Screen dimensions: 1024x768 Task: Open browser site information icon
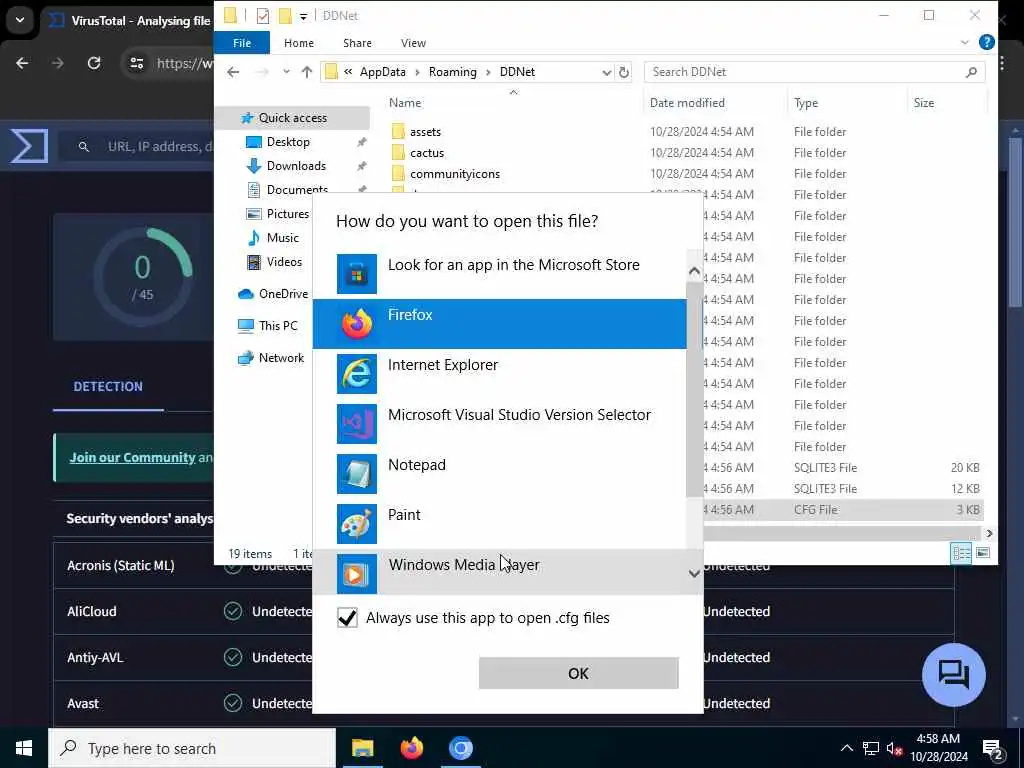pos(136,63)
